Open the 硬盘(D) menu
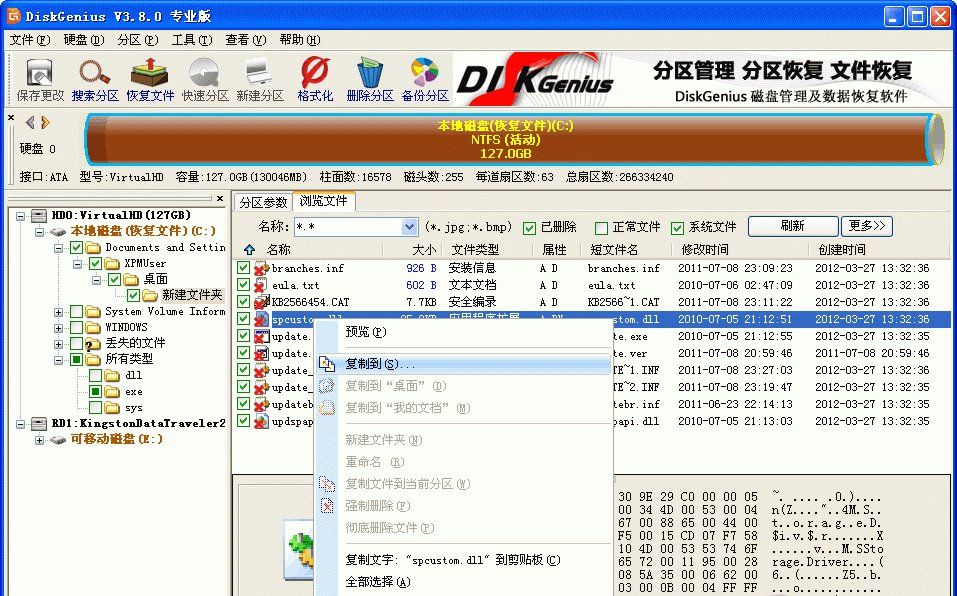Viewport: 957px width, 596px height. [x=84, y=40]
